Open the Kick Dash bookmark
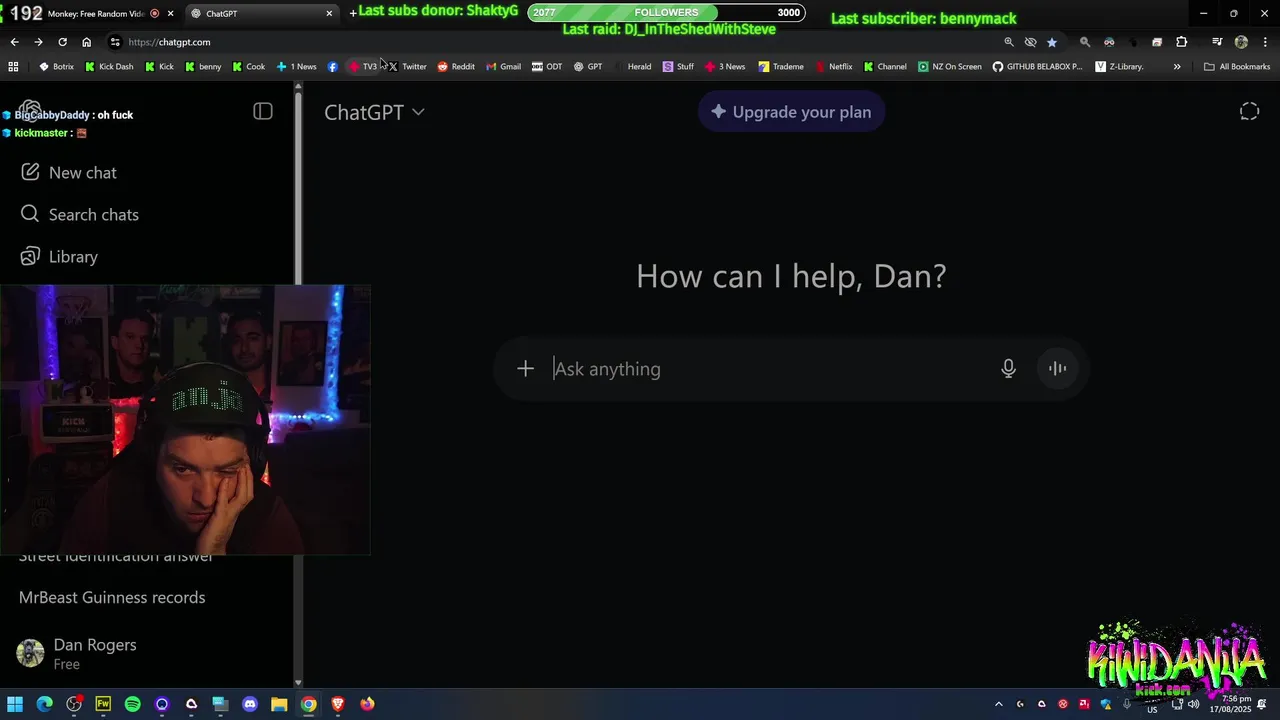The height and width of the screenshot is (720, 1280). (109, 66)
